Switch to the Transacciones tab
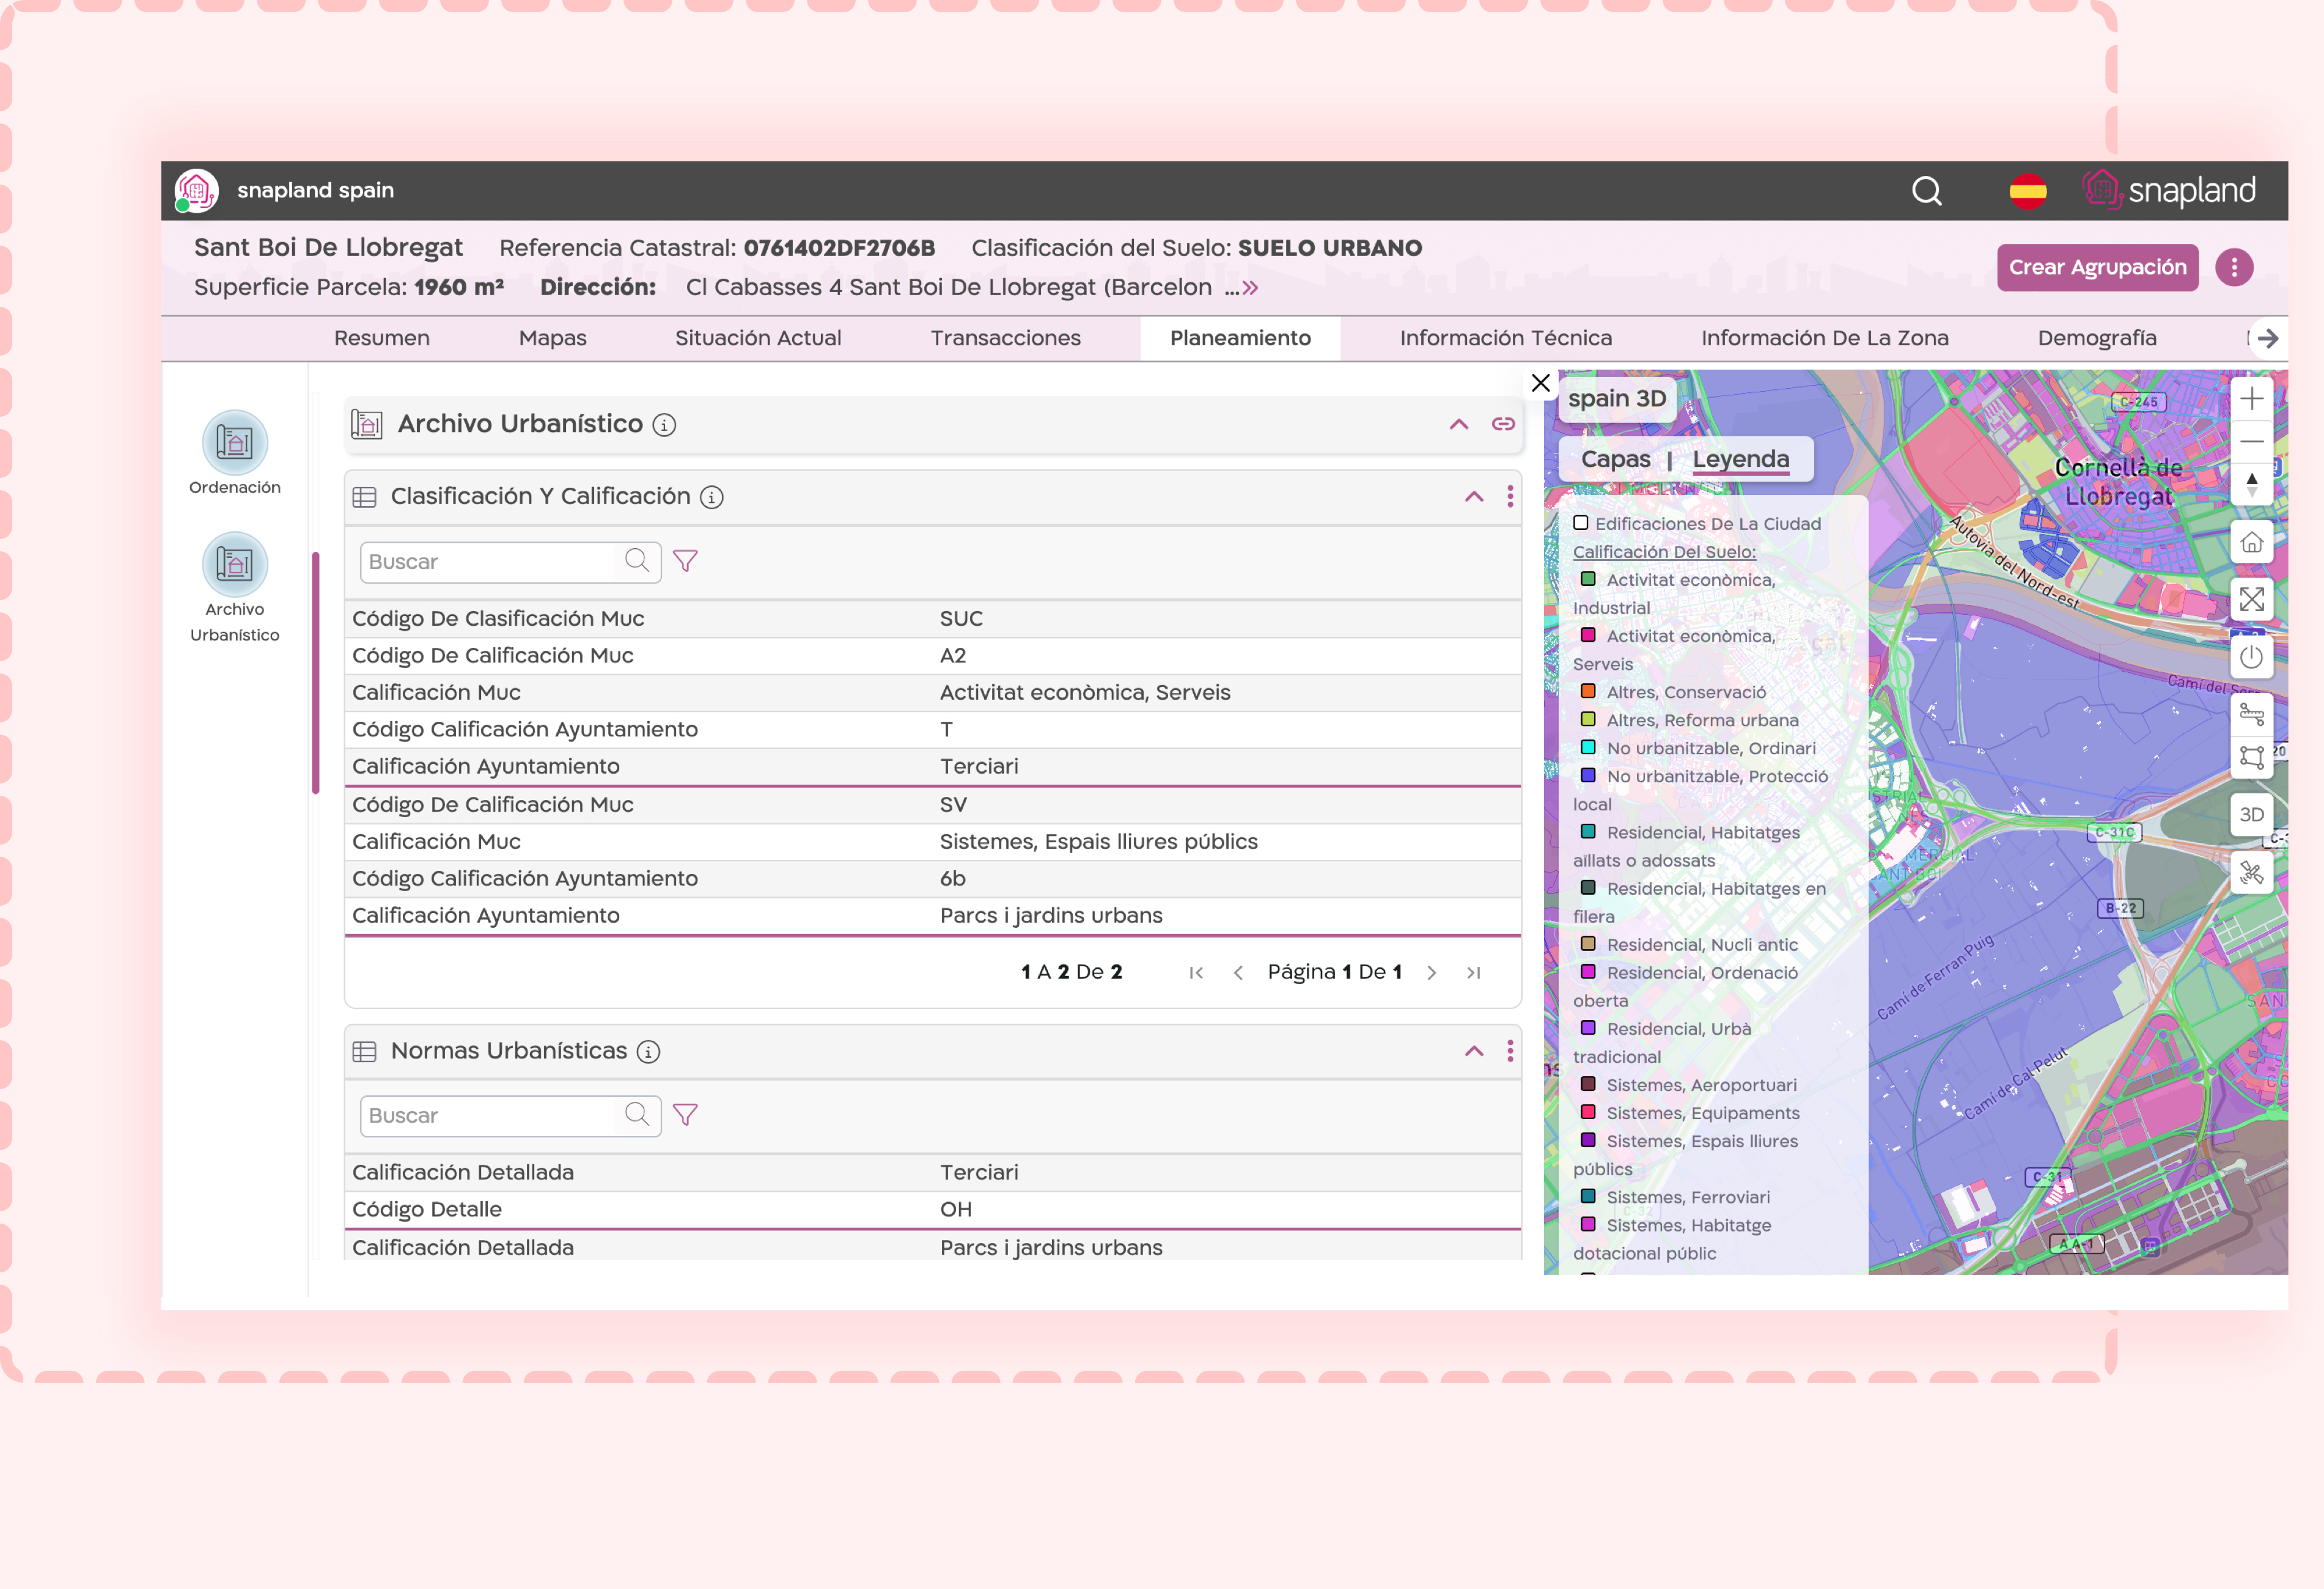Screen dimensions: 2324x1589 click(x=1005, y=339)
